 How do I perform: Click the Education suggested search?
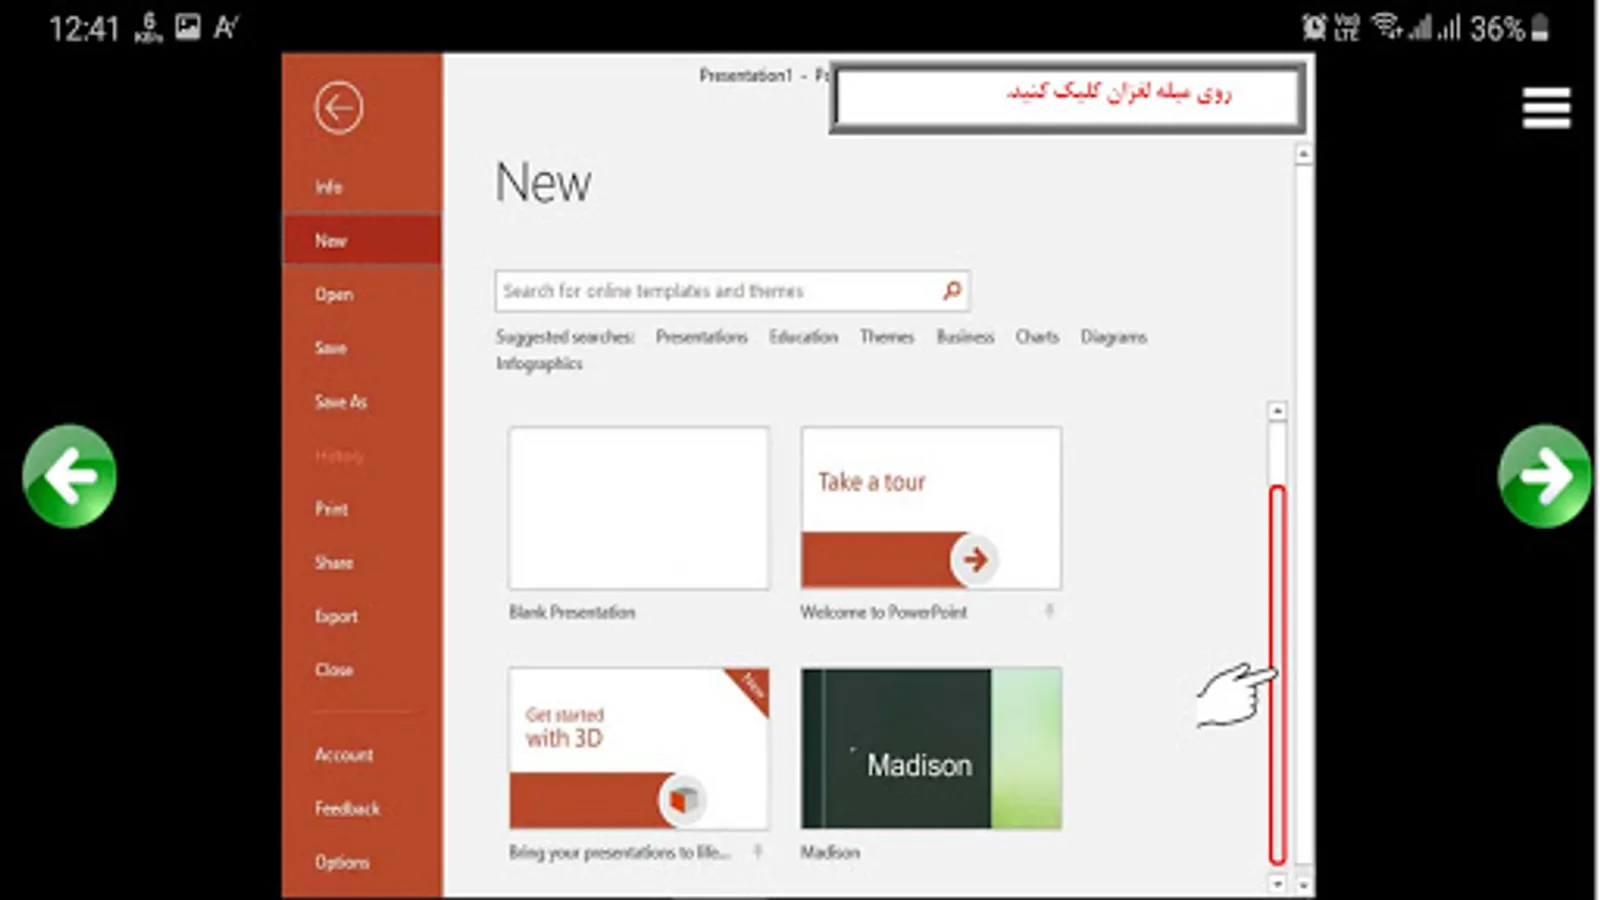point(804,337)
